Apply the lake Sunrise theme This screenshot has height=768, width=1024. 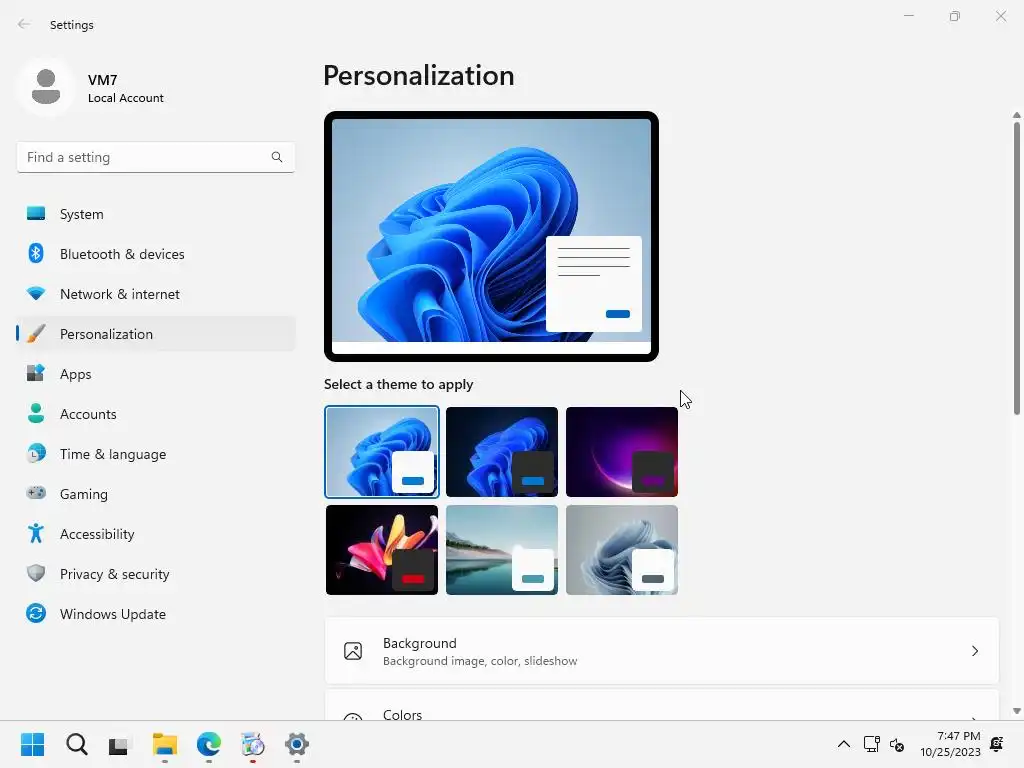(502, 550)
